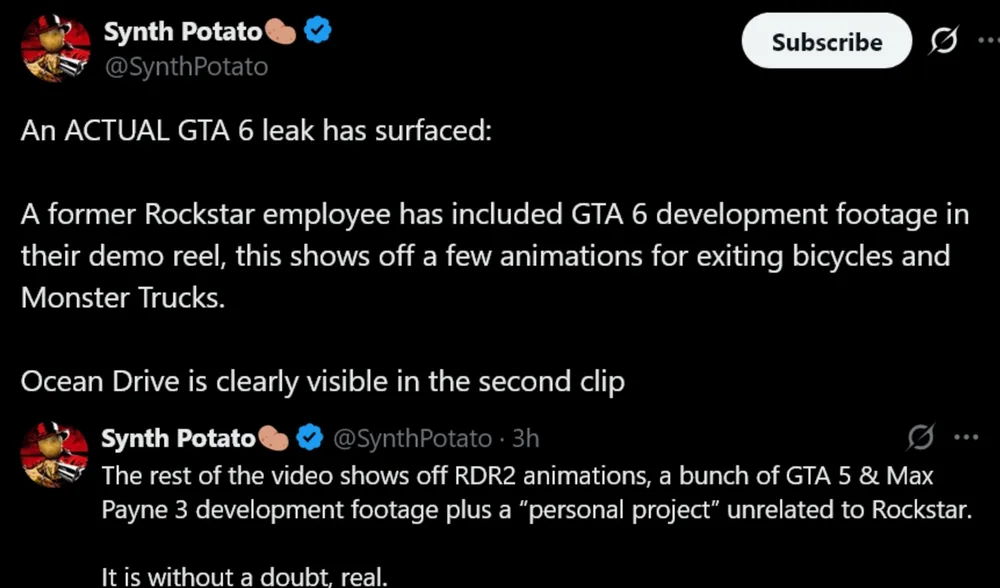Click the Subscribe button
The height and width of the screenshot is (588, 1000).
pyautogui.click(x=826, y=42)
